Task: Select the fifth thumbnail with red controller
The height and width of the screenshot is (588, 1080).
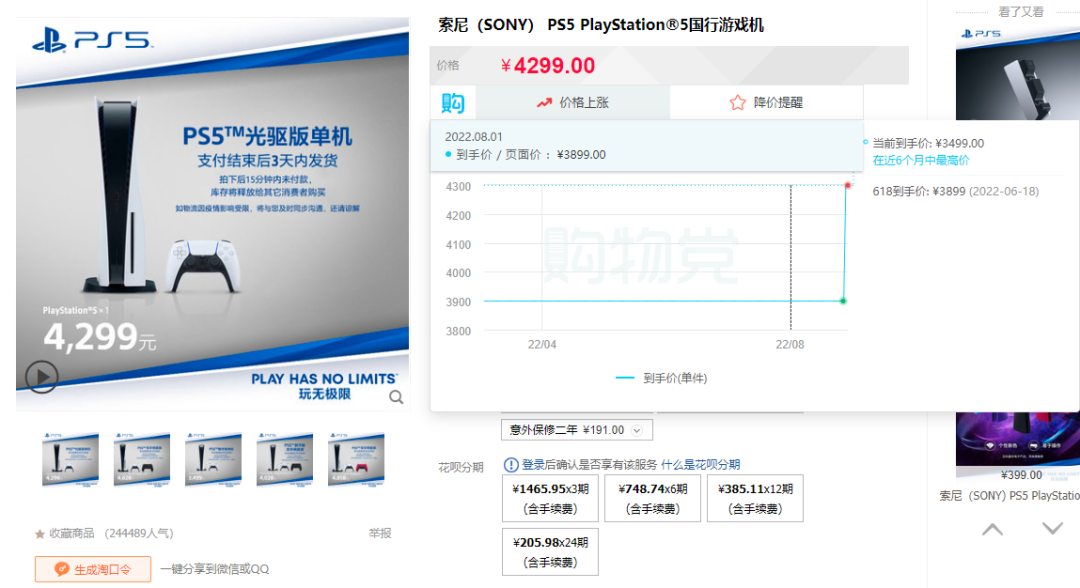Action: [356, 459]
